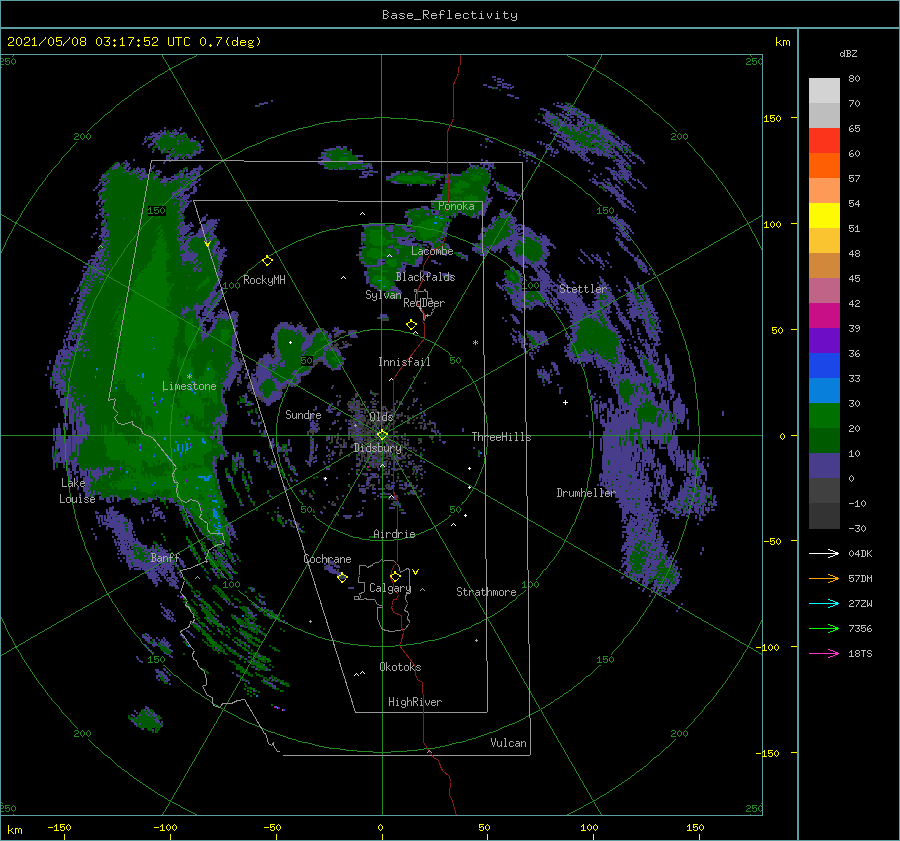Pick the red 60–65 dBZ color swatch
900x841 pixels.
[x=824, y=141]
